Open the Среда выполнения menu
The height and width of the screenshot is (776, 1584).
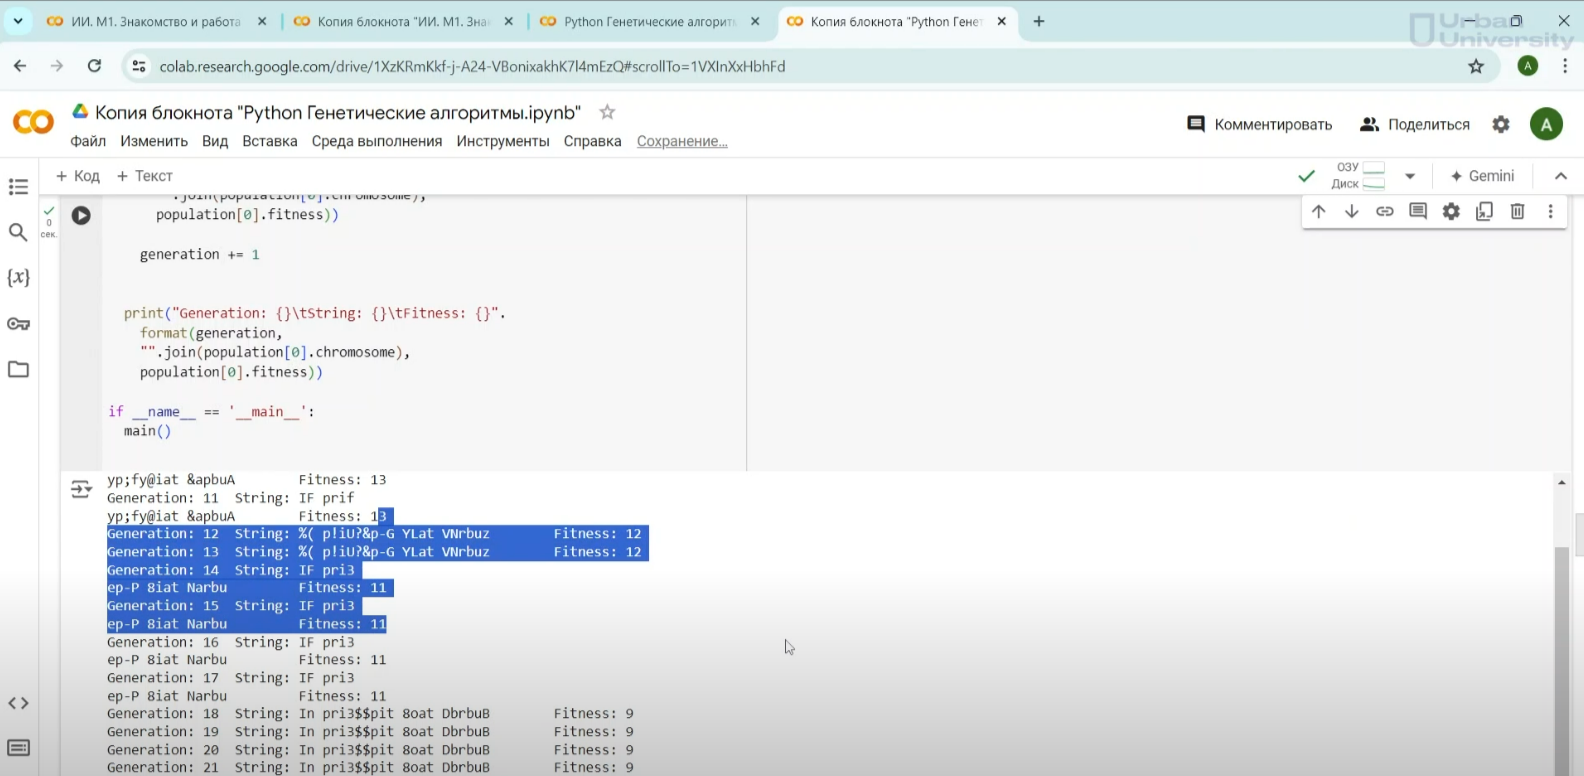[x=376, y=141]
